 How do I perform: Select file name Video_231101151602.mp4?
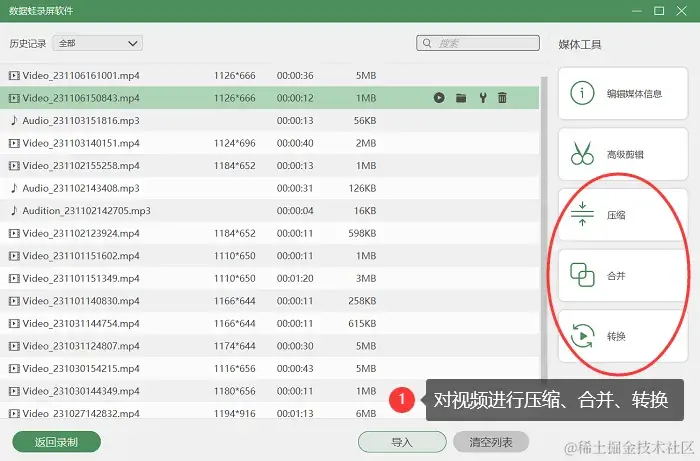tap(81, 256)
